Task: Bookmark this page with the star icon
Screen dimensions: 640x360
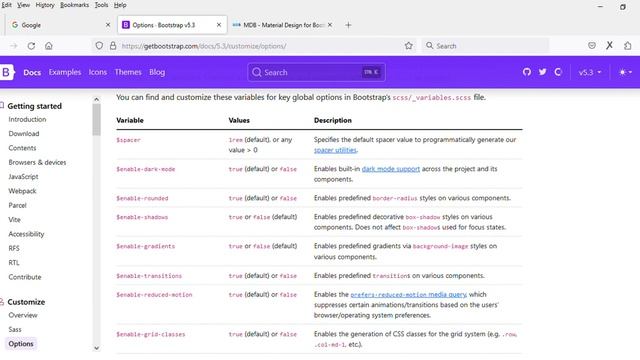Action: pyautogui.click(x=409, y=46)
